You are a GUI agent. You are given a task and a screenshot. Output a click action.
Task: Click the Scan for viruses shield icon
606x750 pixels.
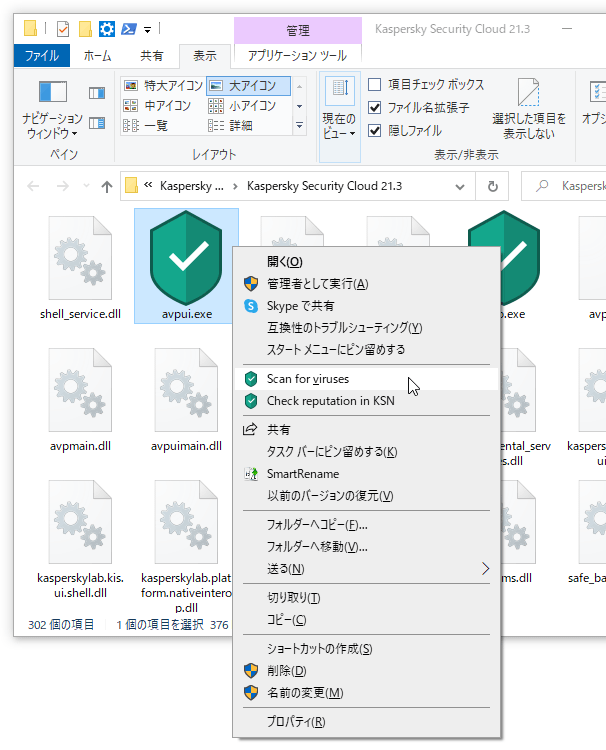[251, 379]
